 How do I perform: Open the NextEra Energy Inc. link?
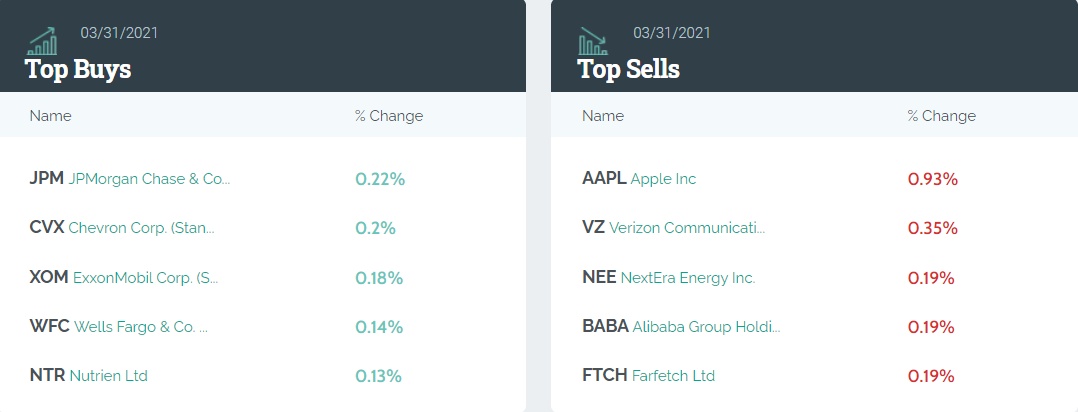[687, 278]
